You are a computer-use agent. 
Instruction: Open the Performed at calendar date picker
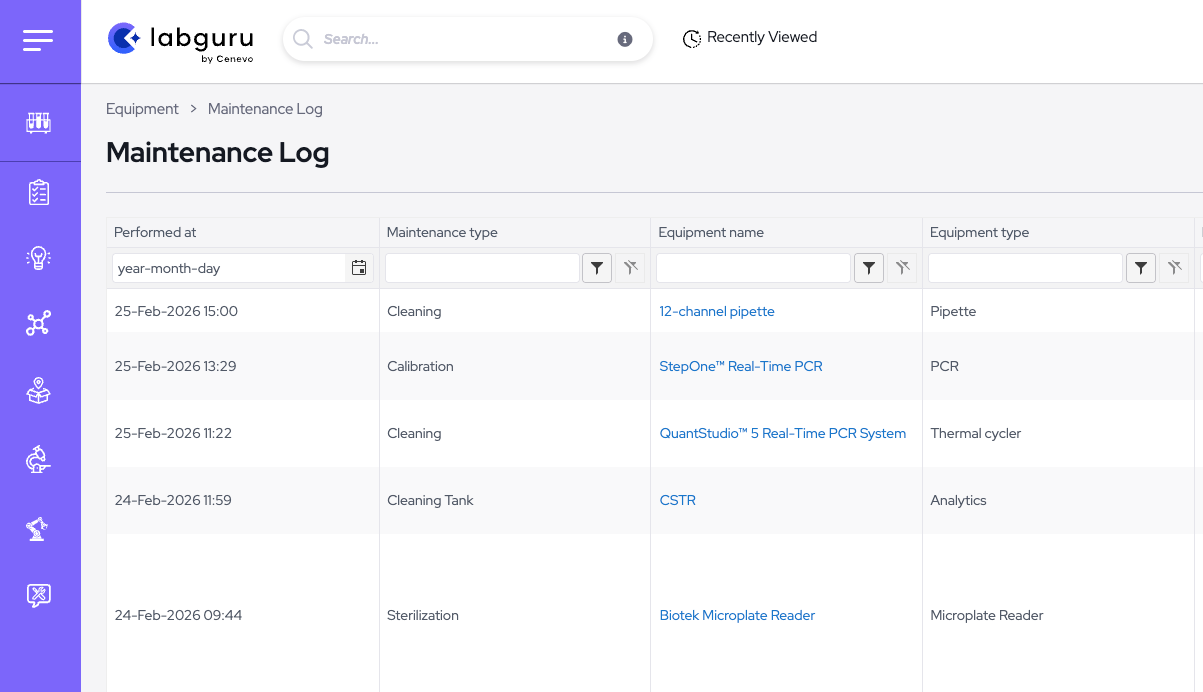click(x=359, y=268)
